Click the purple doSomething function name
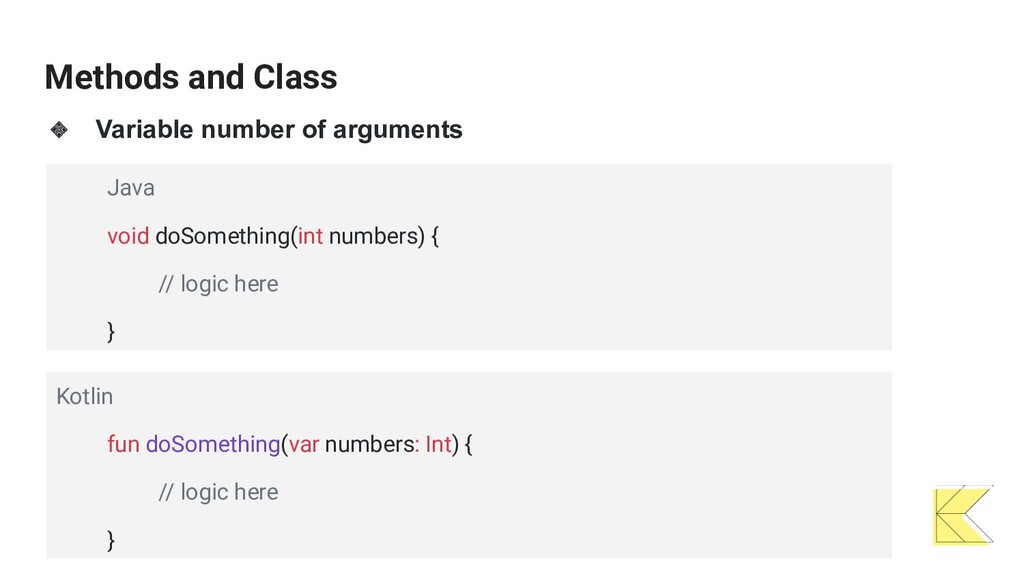This screenshot has height=576, width=1024. coord(213,445)
